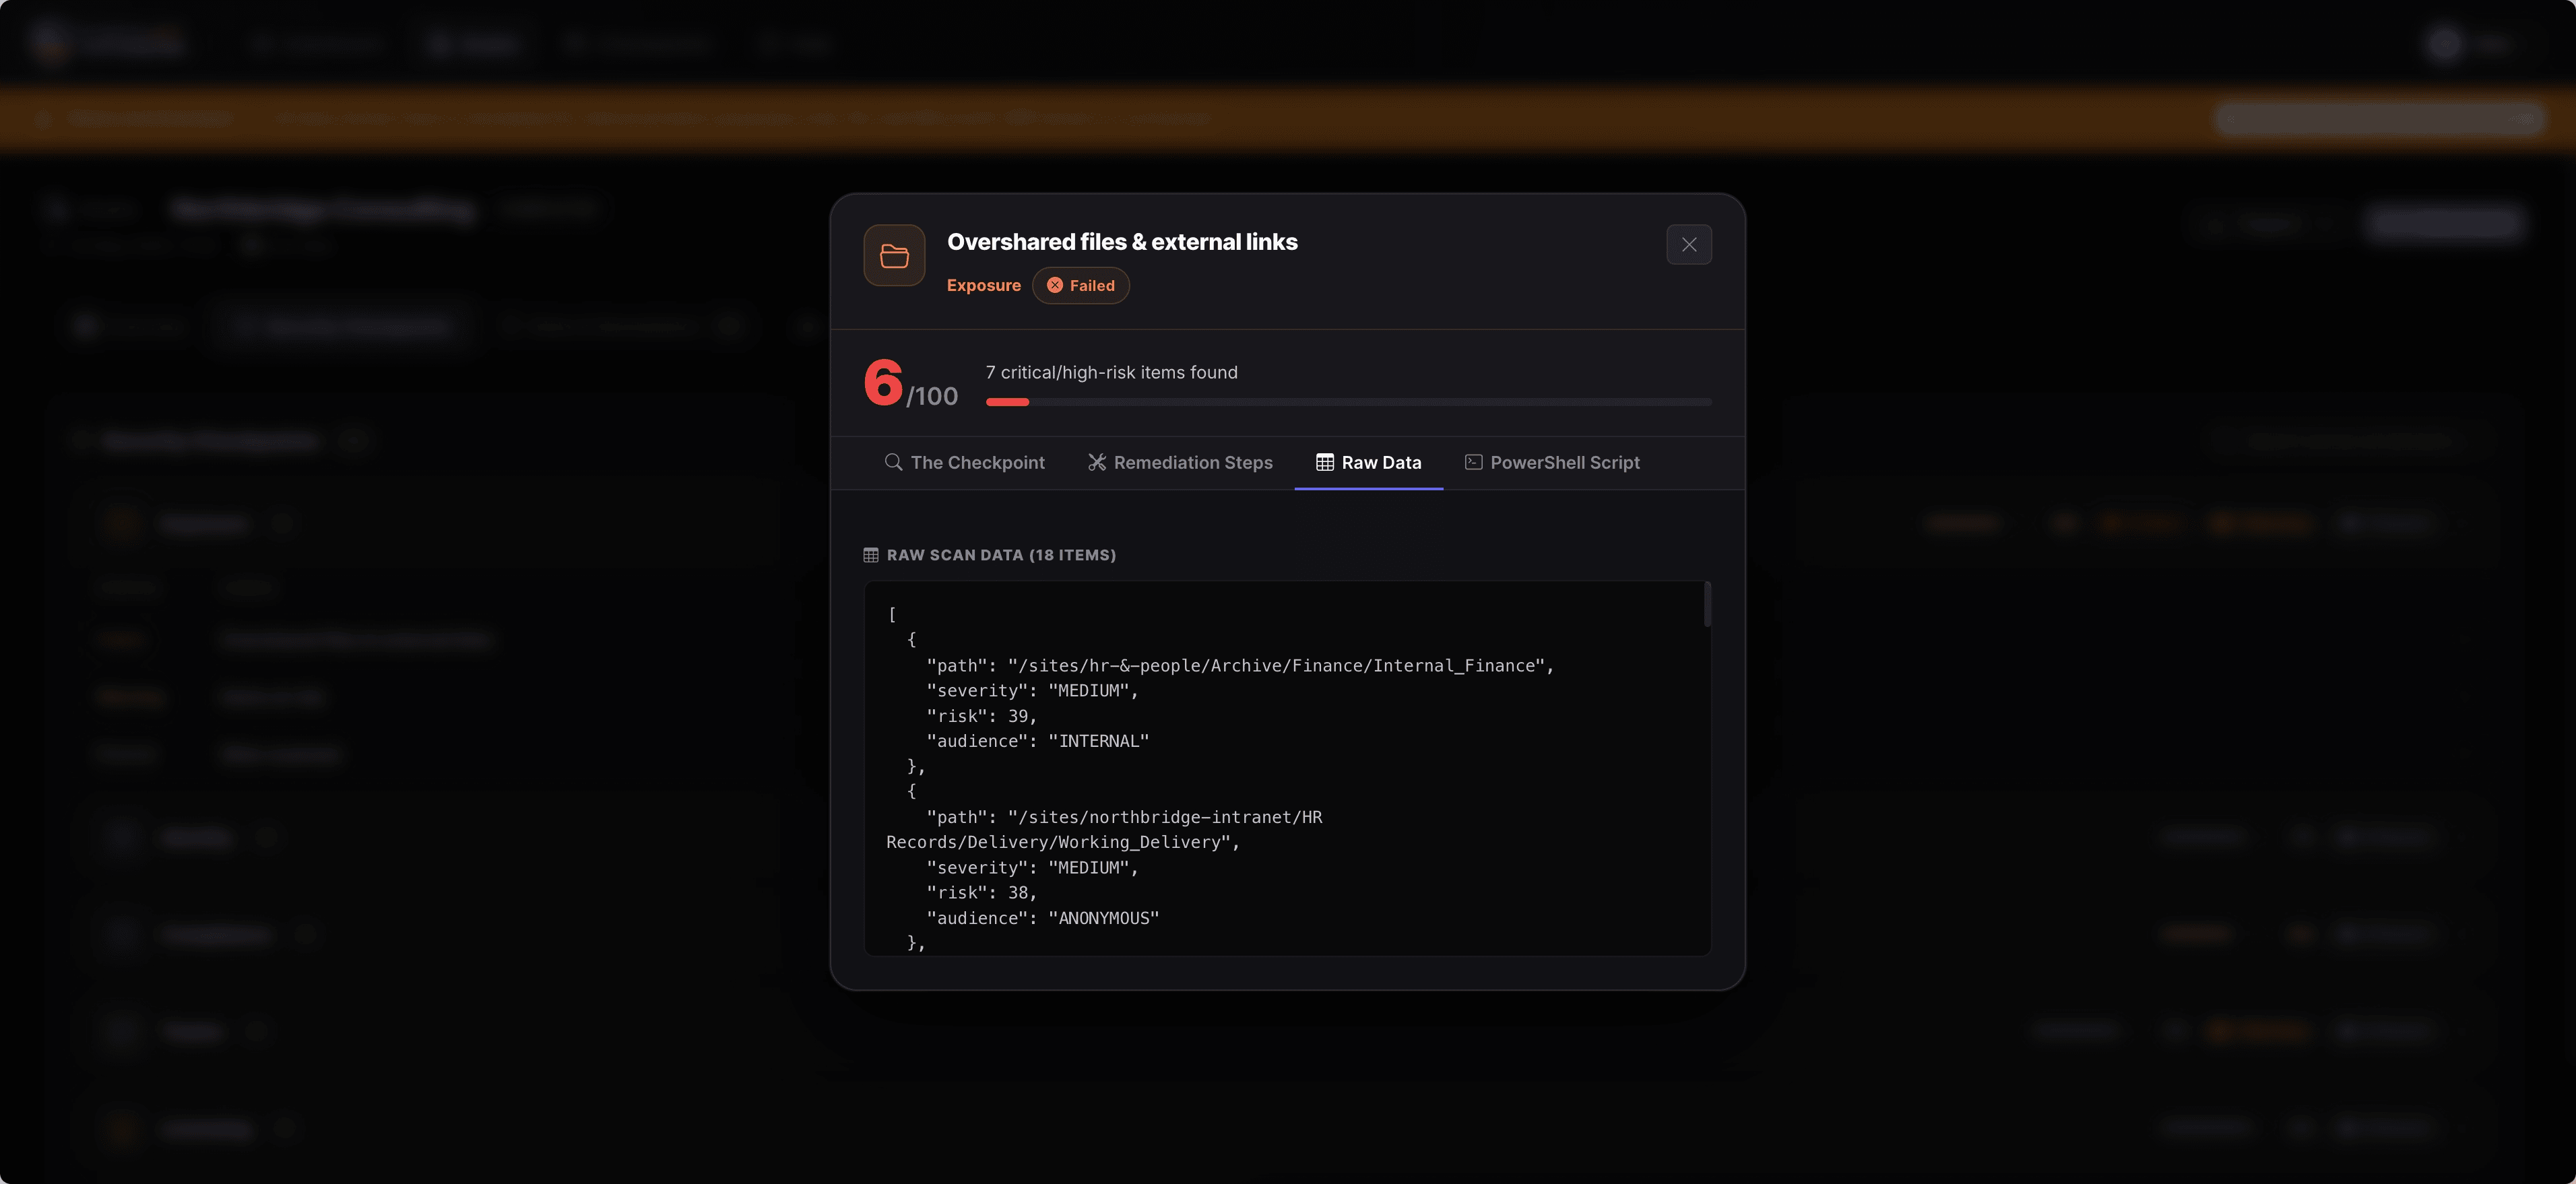The image size is (2576, 1184).
Task: Open the PowerShell Script tab
Action: (1552, 463)
